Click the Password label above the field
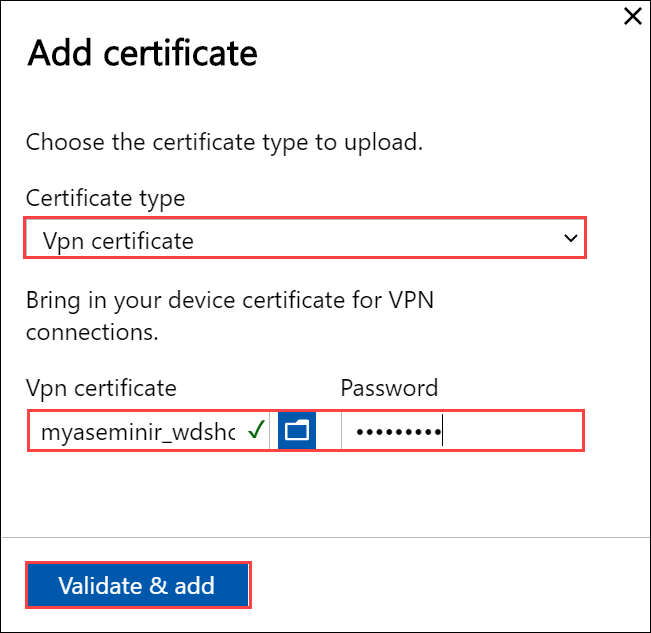Screen dimensions: 651x633 [389, 388]
